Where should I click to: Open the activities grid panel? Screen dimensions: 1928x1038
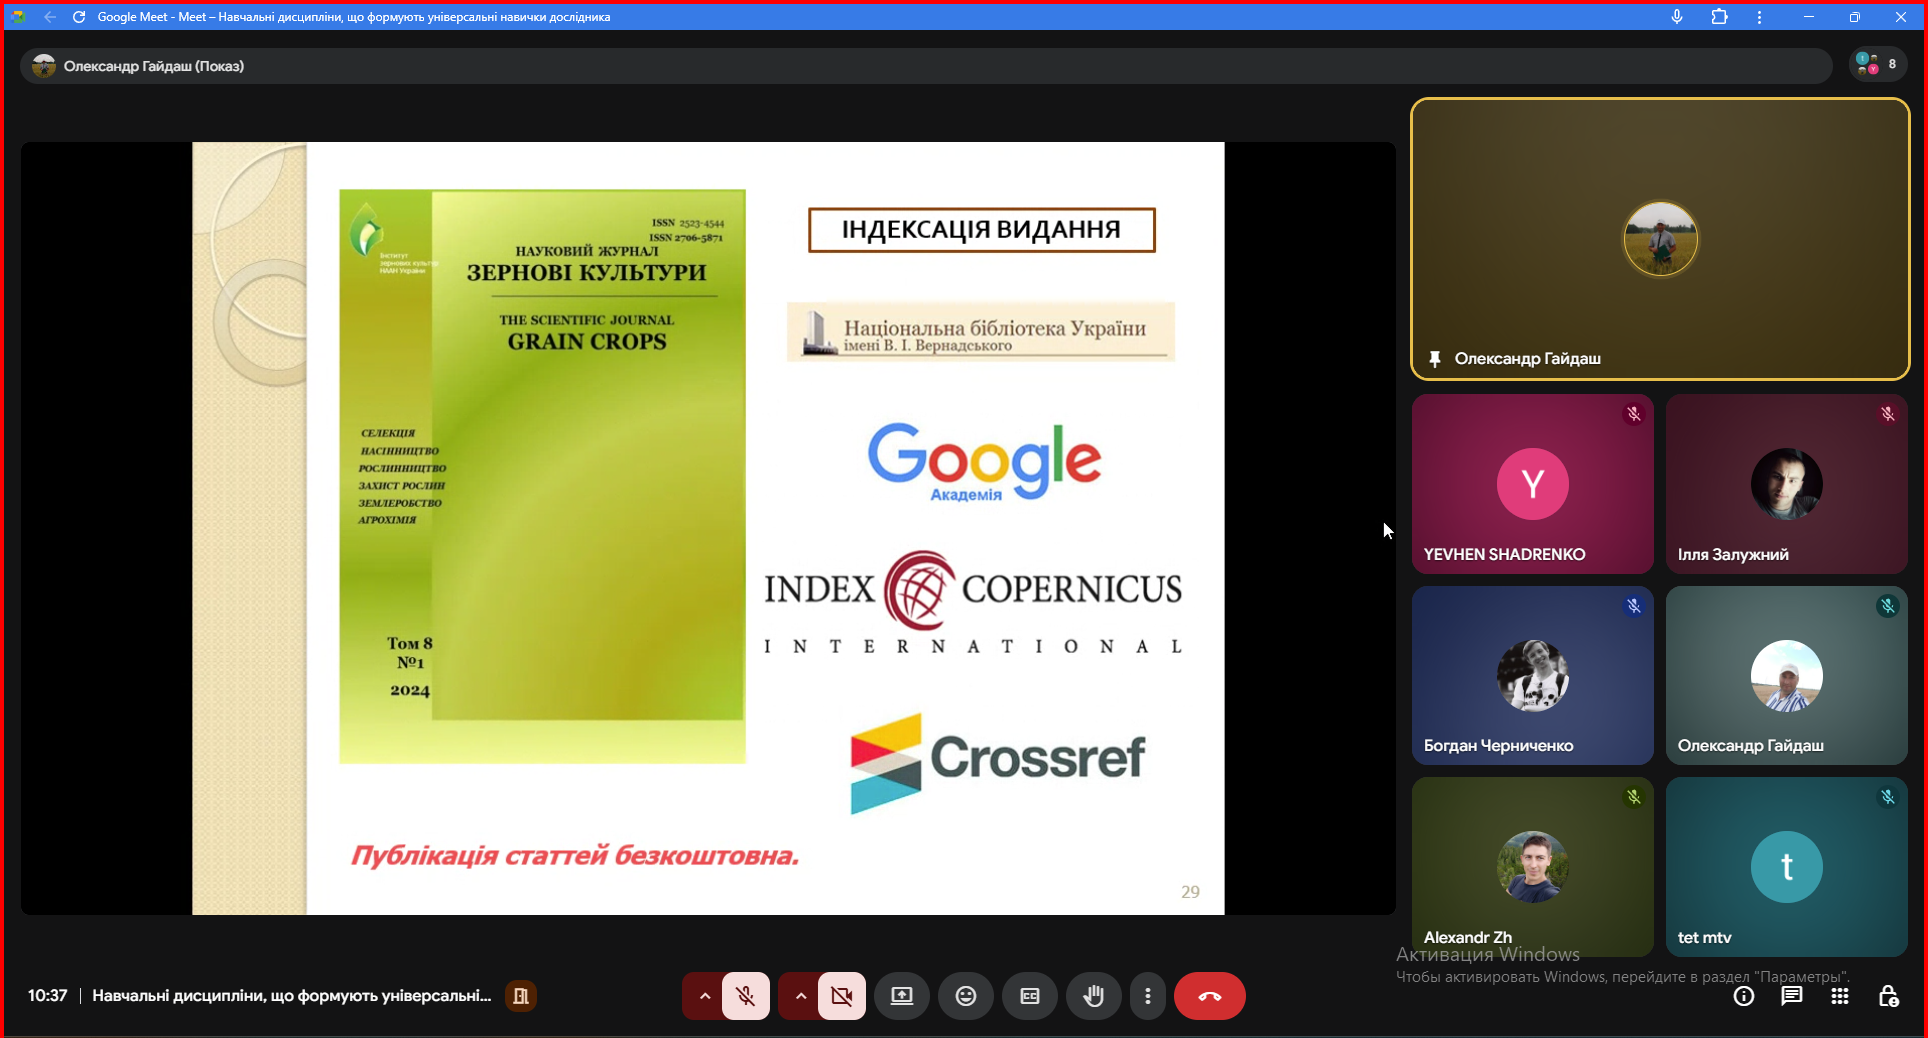(1840, 996)
